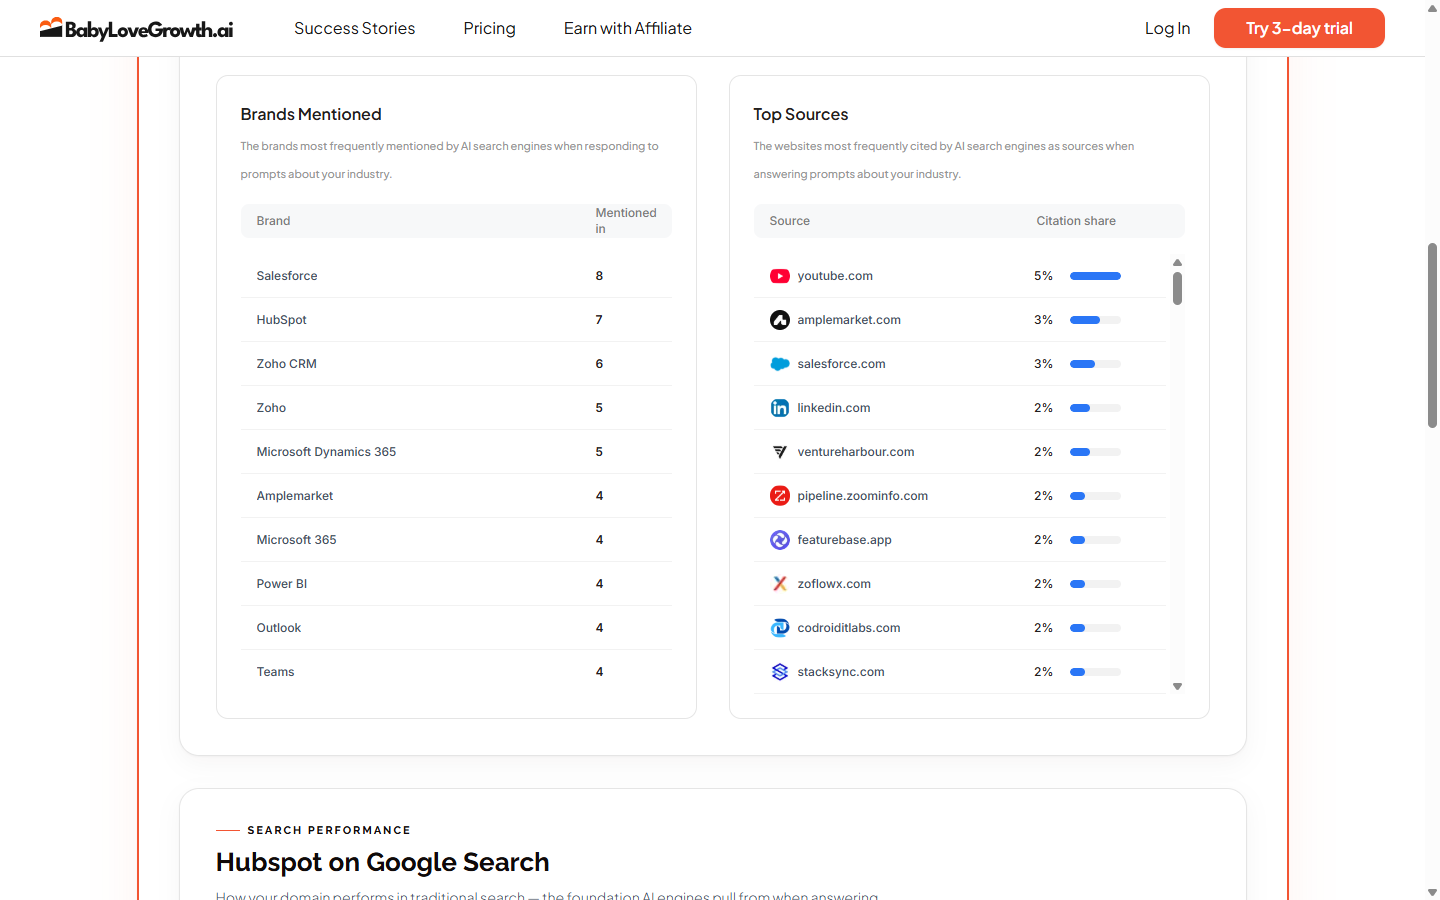Click the Source column header
The image size is (1440, 900).
(x=790, y=221)
